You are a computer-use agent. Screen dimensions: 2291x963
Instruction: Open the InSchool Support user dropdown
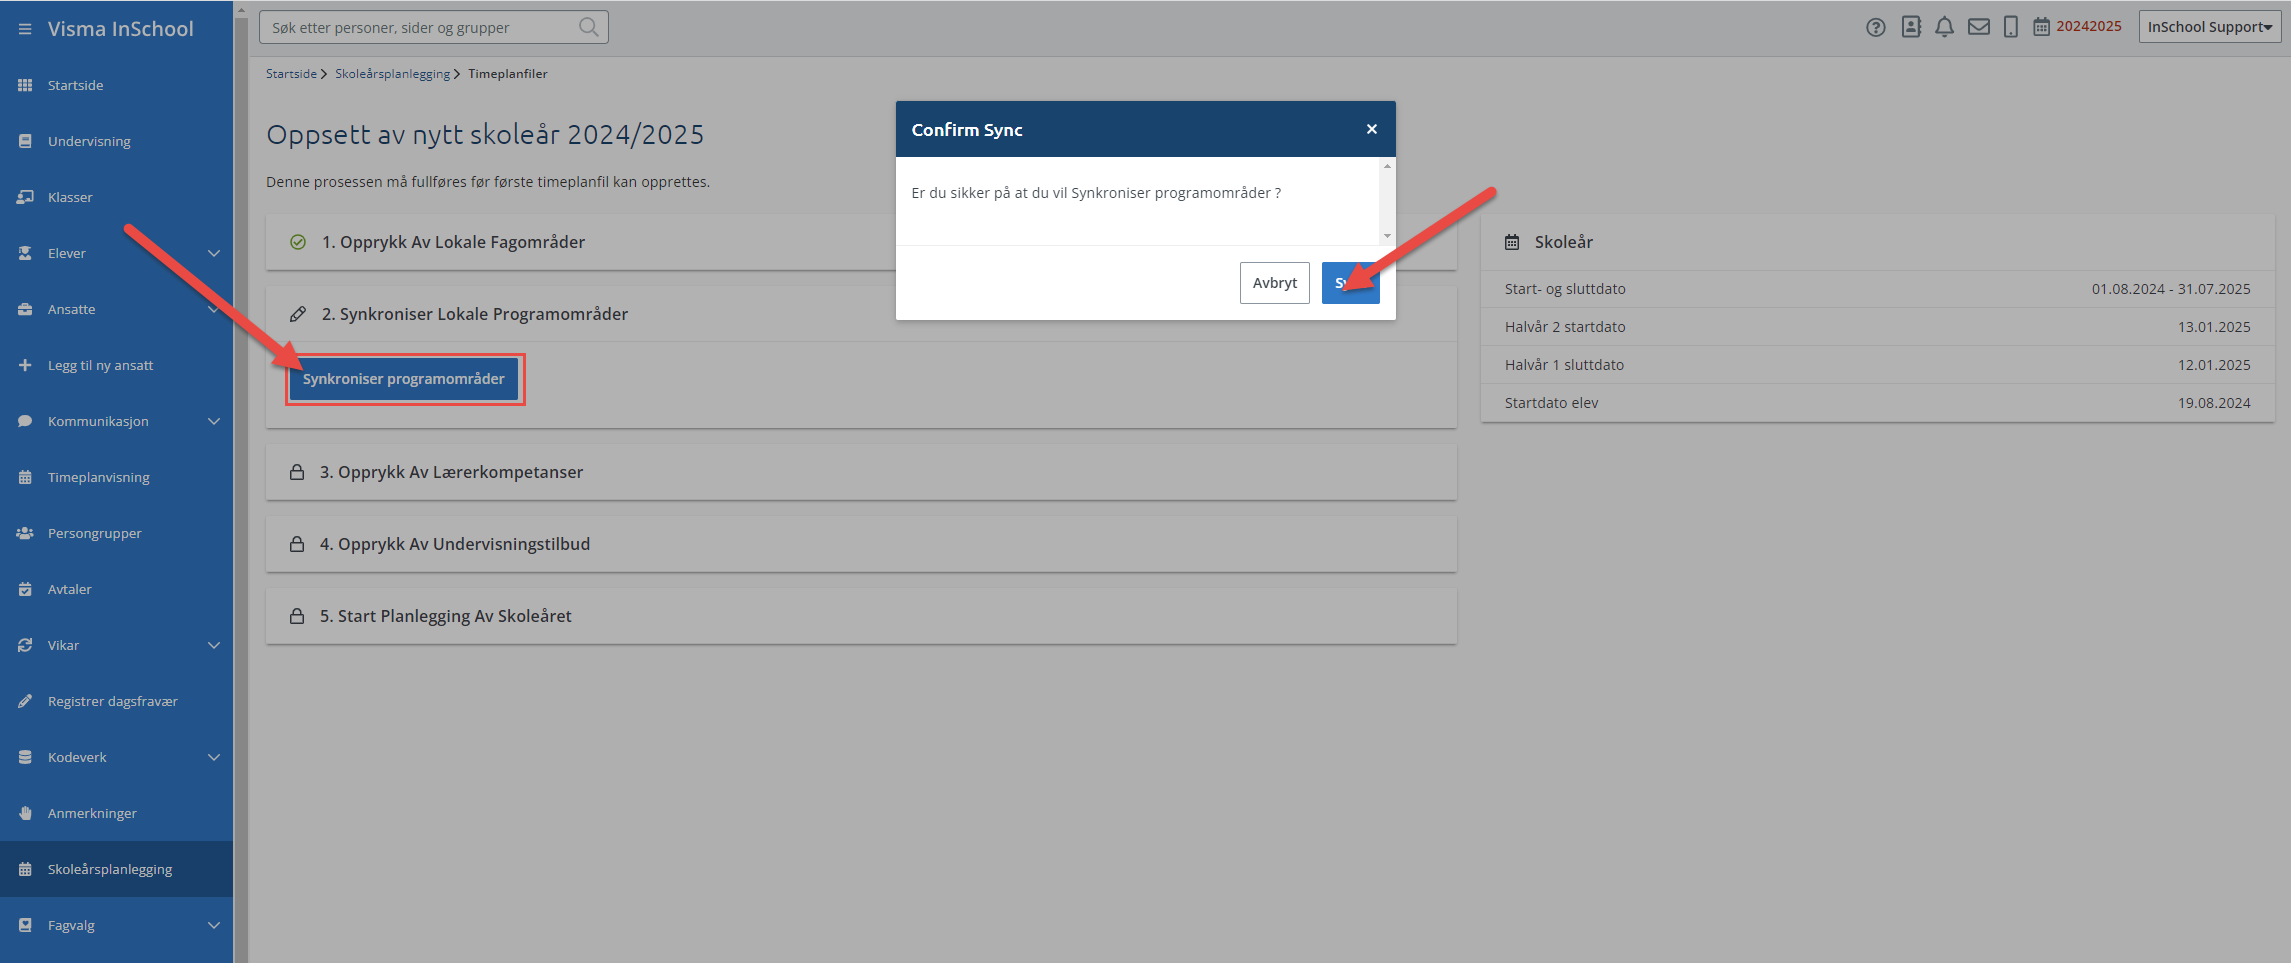[x=2209, y=27]
